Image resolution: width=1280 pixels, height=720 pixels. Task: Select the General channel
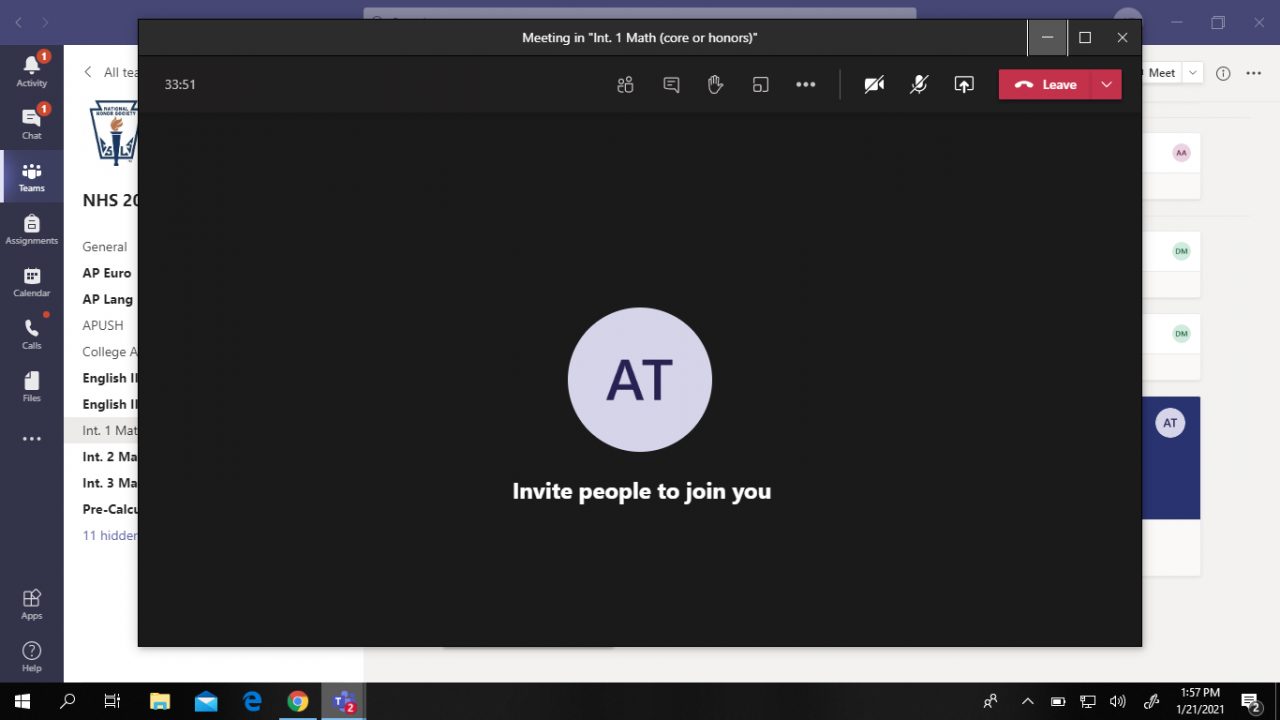(x=105, y=247)
